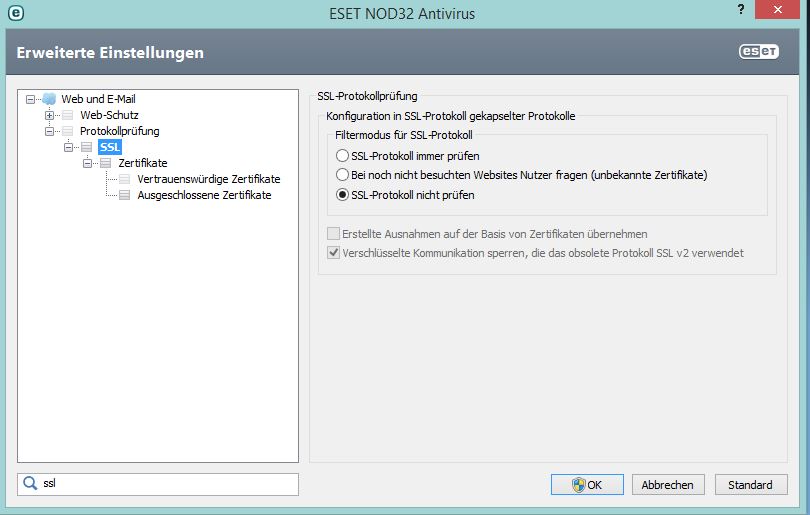The image size is (810, 515).
Task: Click the ESET logo in header
Action: coord(758,52)
